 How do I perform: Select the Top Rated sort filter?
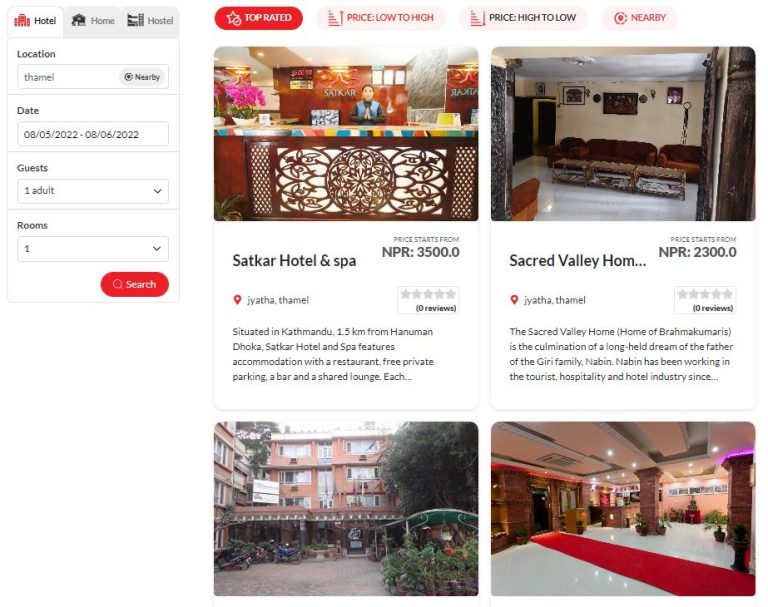click(259, 18)
